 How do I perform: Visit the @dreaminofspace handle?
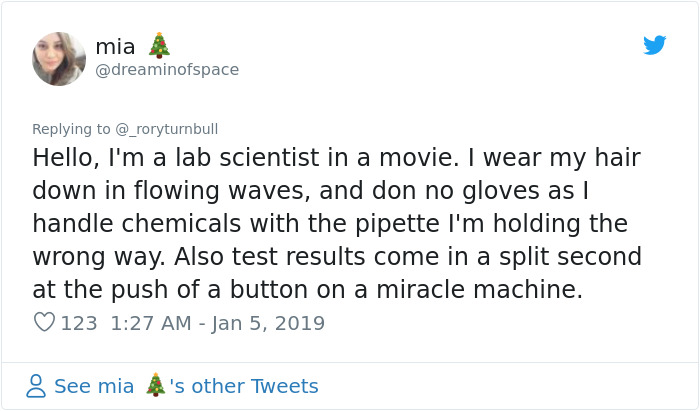point(166,70)
